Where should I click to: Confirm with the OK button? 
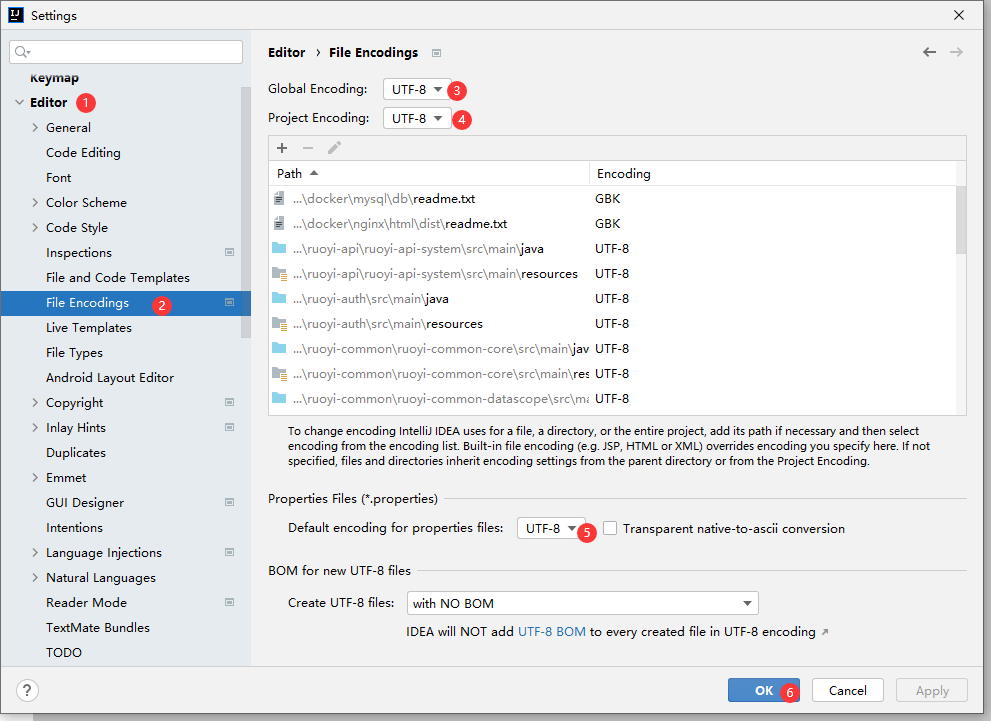click(x=763, y=690)
